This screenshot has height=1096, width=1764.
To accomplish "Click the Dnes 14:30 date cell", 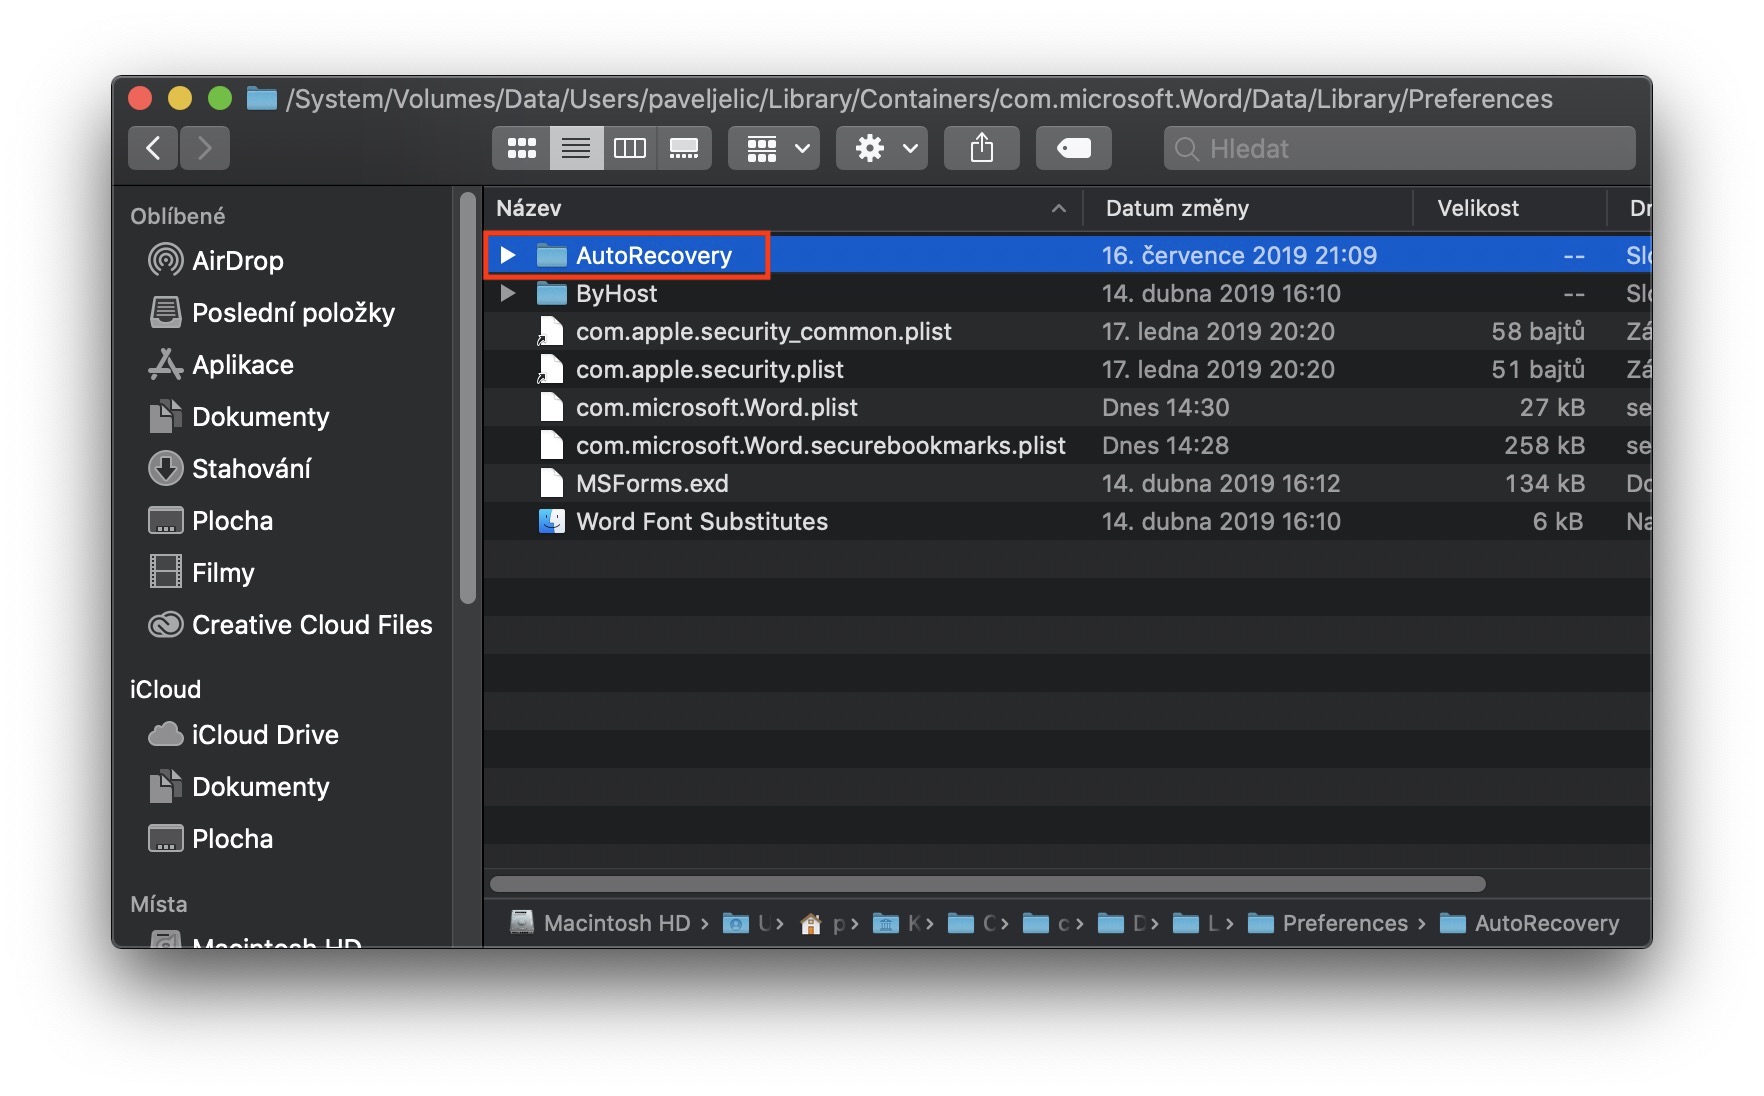I will pos(1166,407).
